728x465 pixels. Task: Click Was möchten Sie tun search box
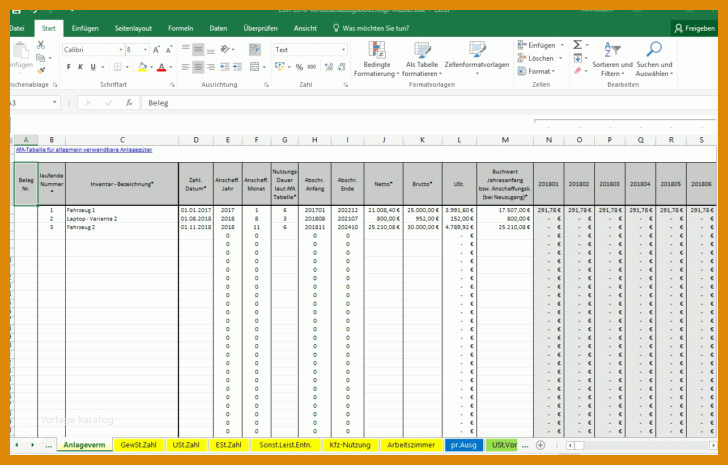(x=371, y=28)
